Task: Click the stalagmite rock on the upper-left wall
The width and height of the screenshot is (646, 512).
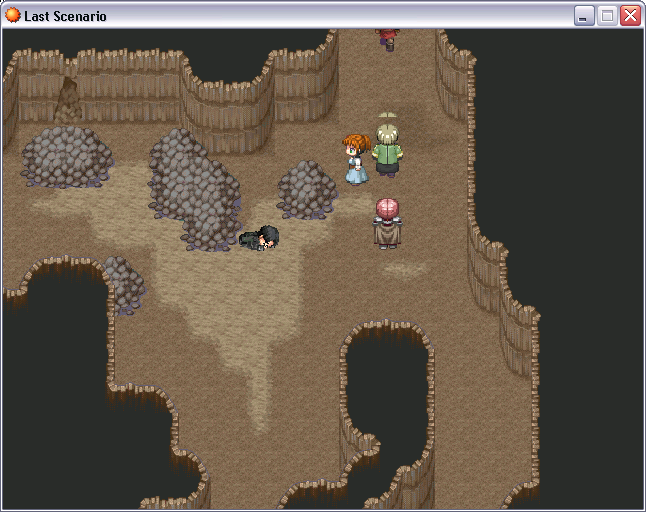Action: click(x=68, y=100)
